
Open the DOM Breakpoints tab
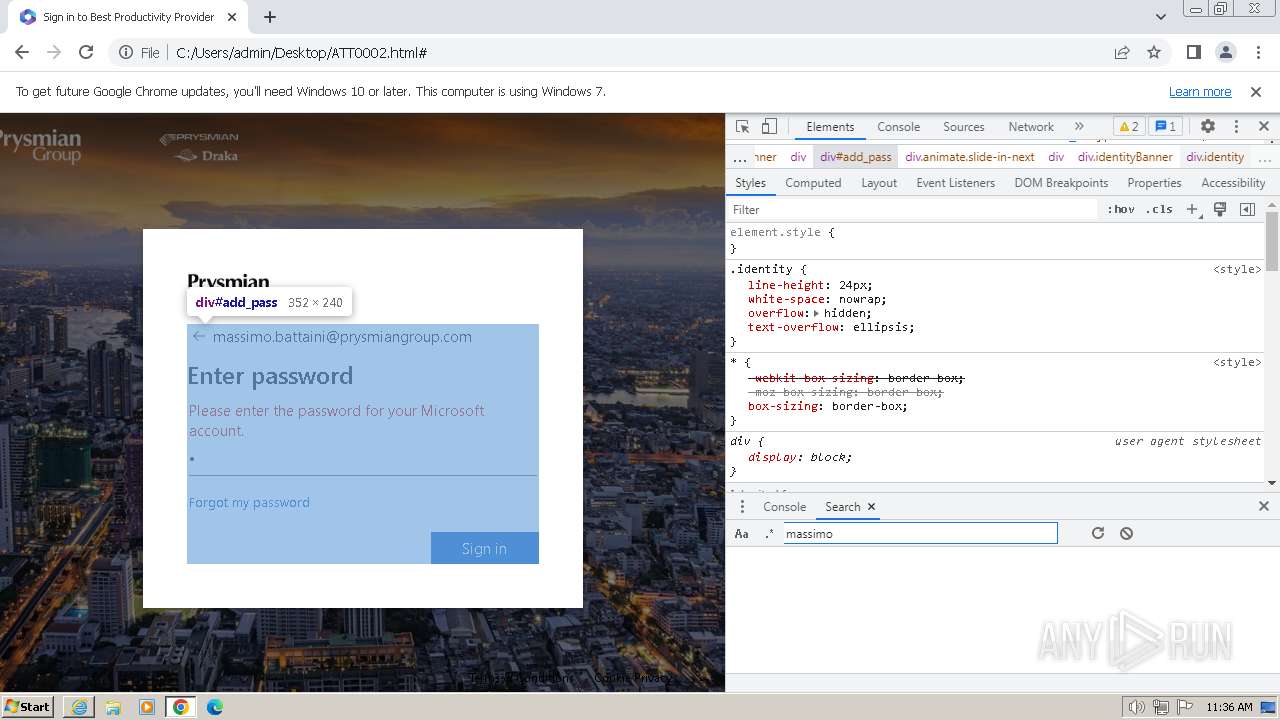[x=1061, y=183]
